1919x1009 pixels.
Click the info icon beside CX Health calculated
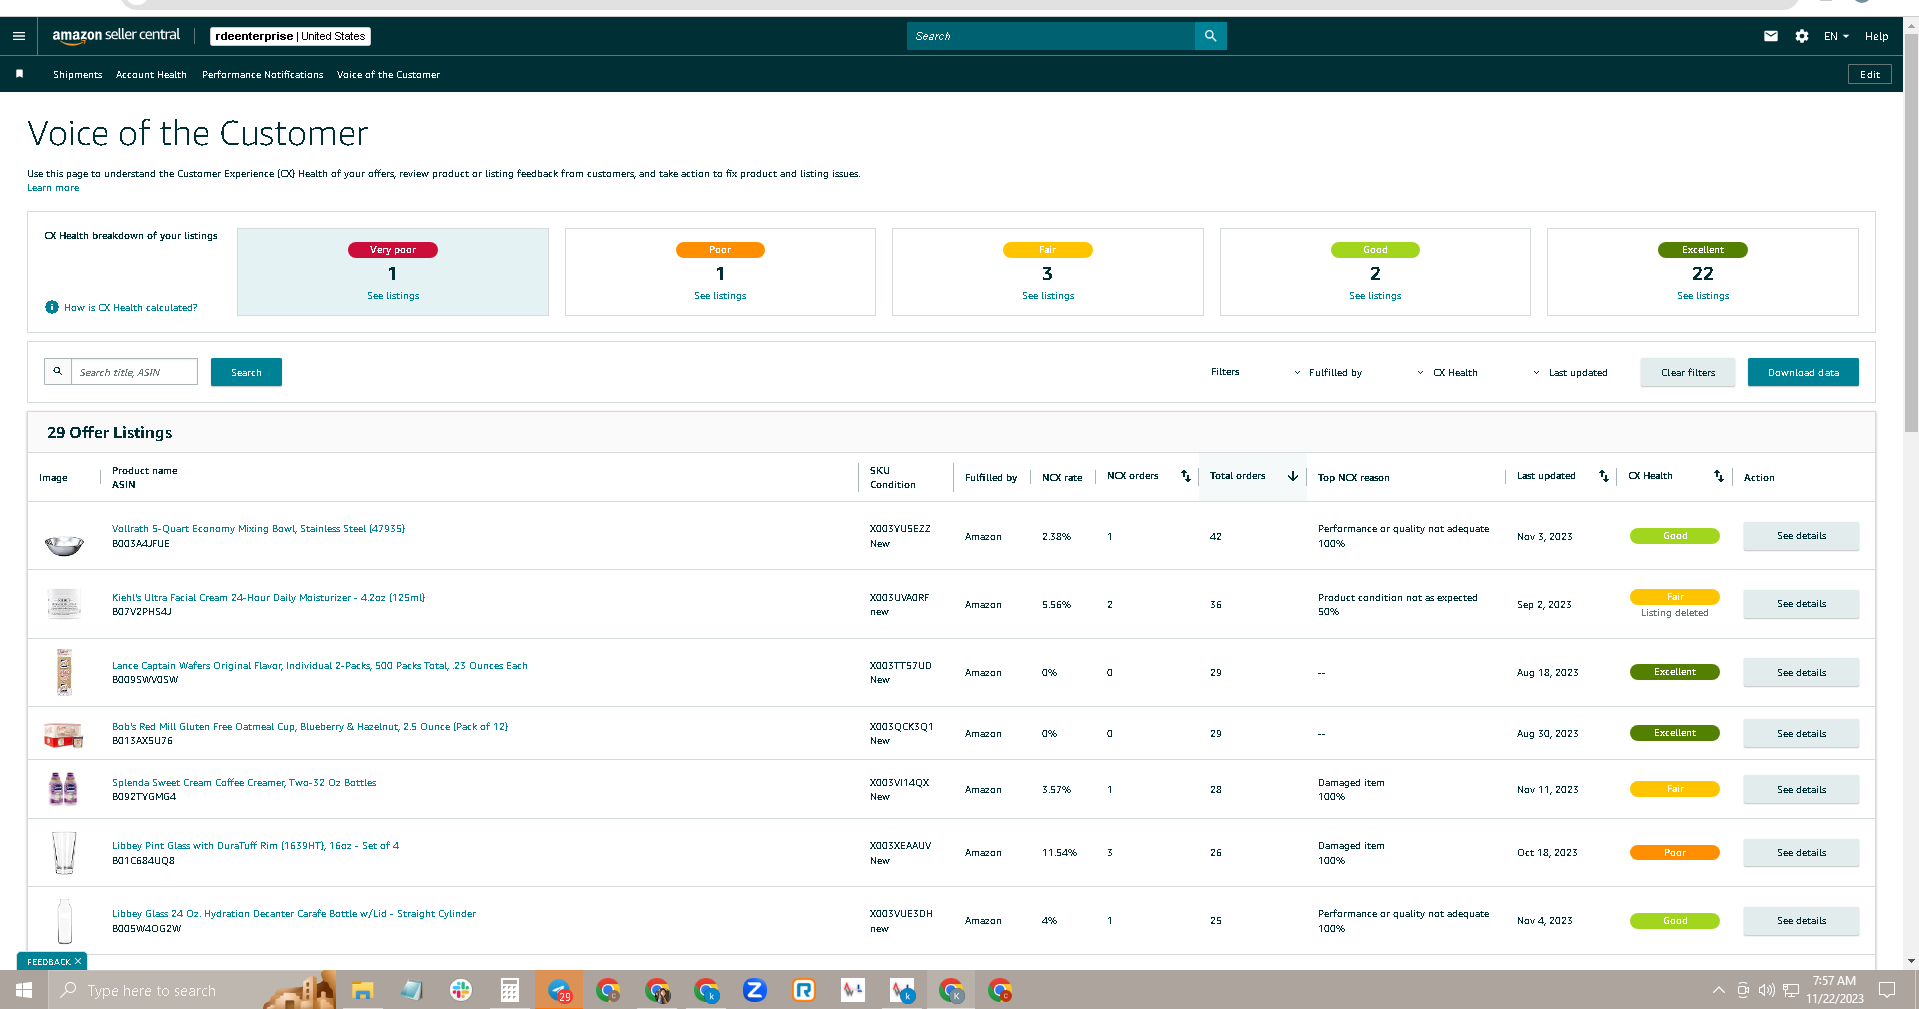pyautogui.click(x=52, y=307)
